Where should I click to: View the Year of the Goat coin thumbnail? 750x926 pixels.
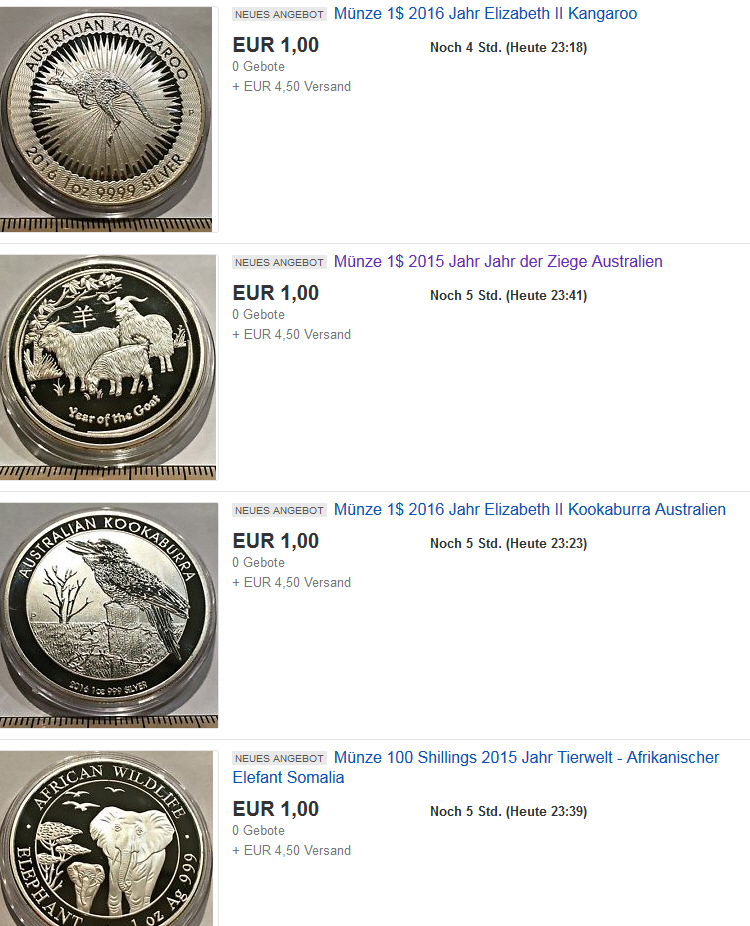[x=108, y=367]
